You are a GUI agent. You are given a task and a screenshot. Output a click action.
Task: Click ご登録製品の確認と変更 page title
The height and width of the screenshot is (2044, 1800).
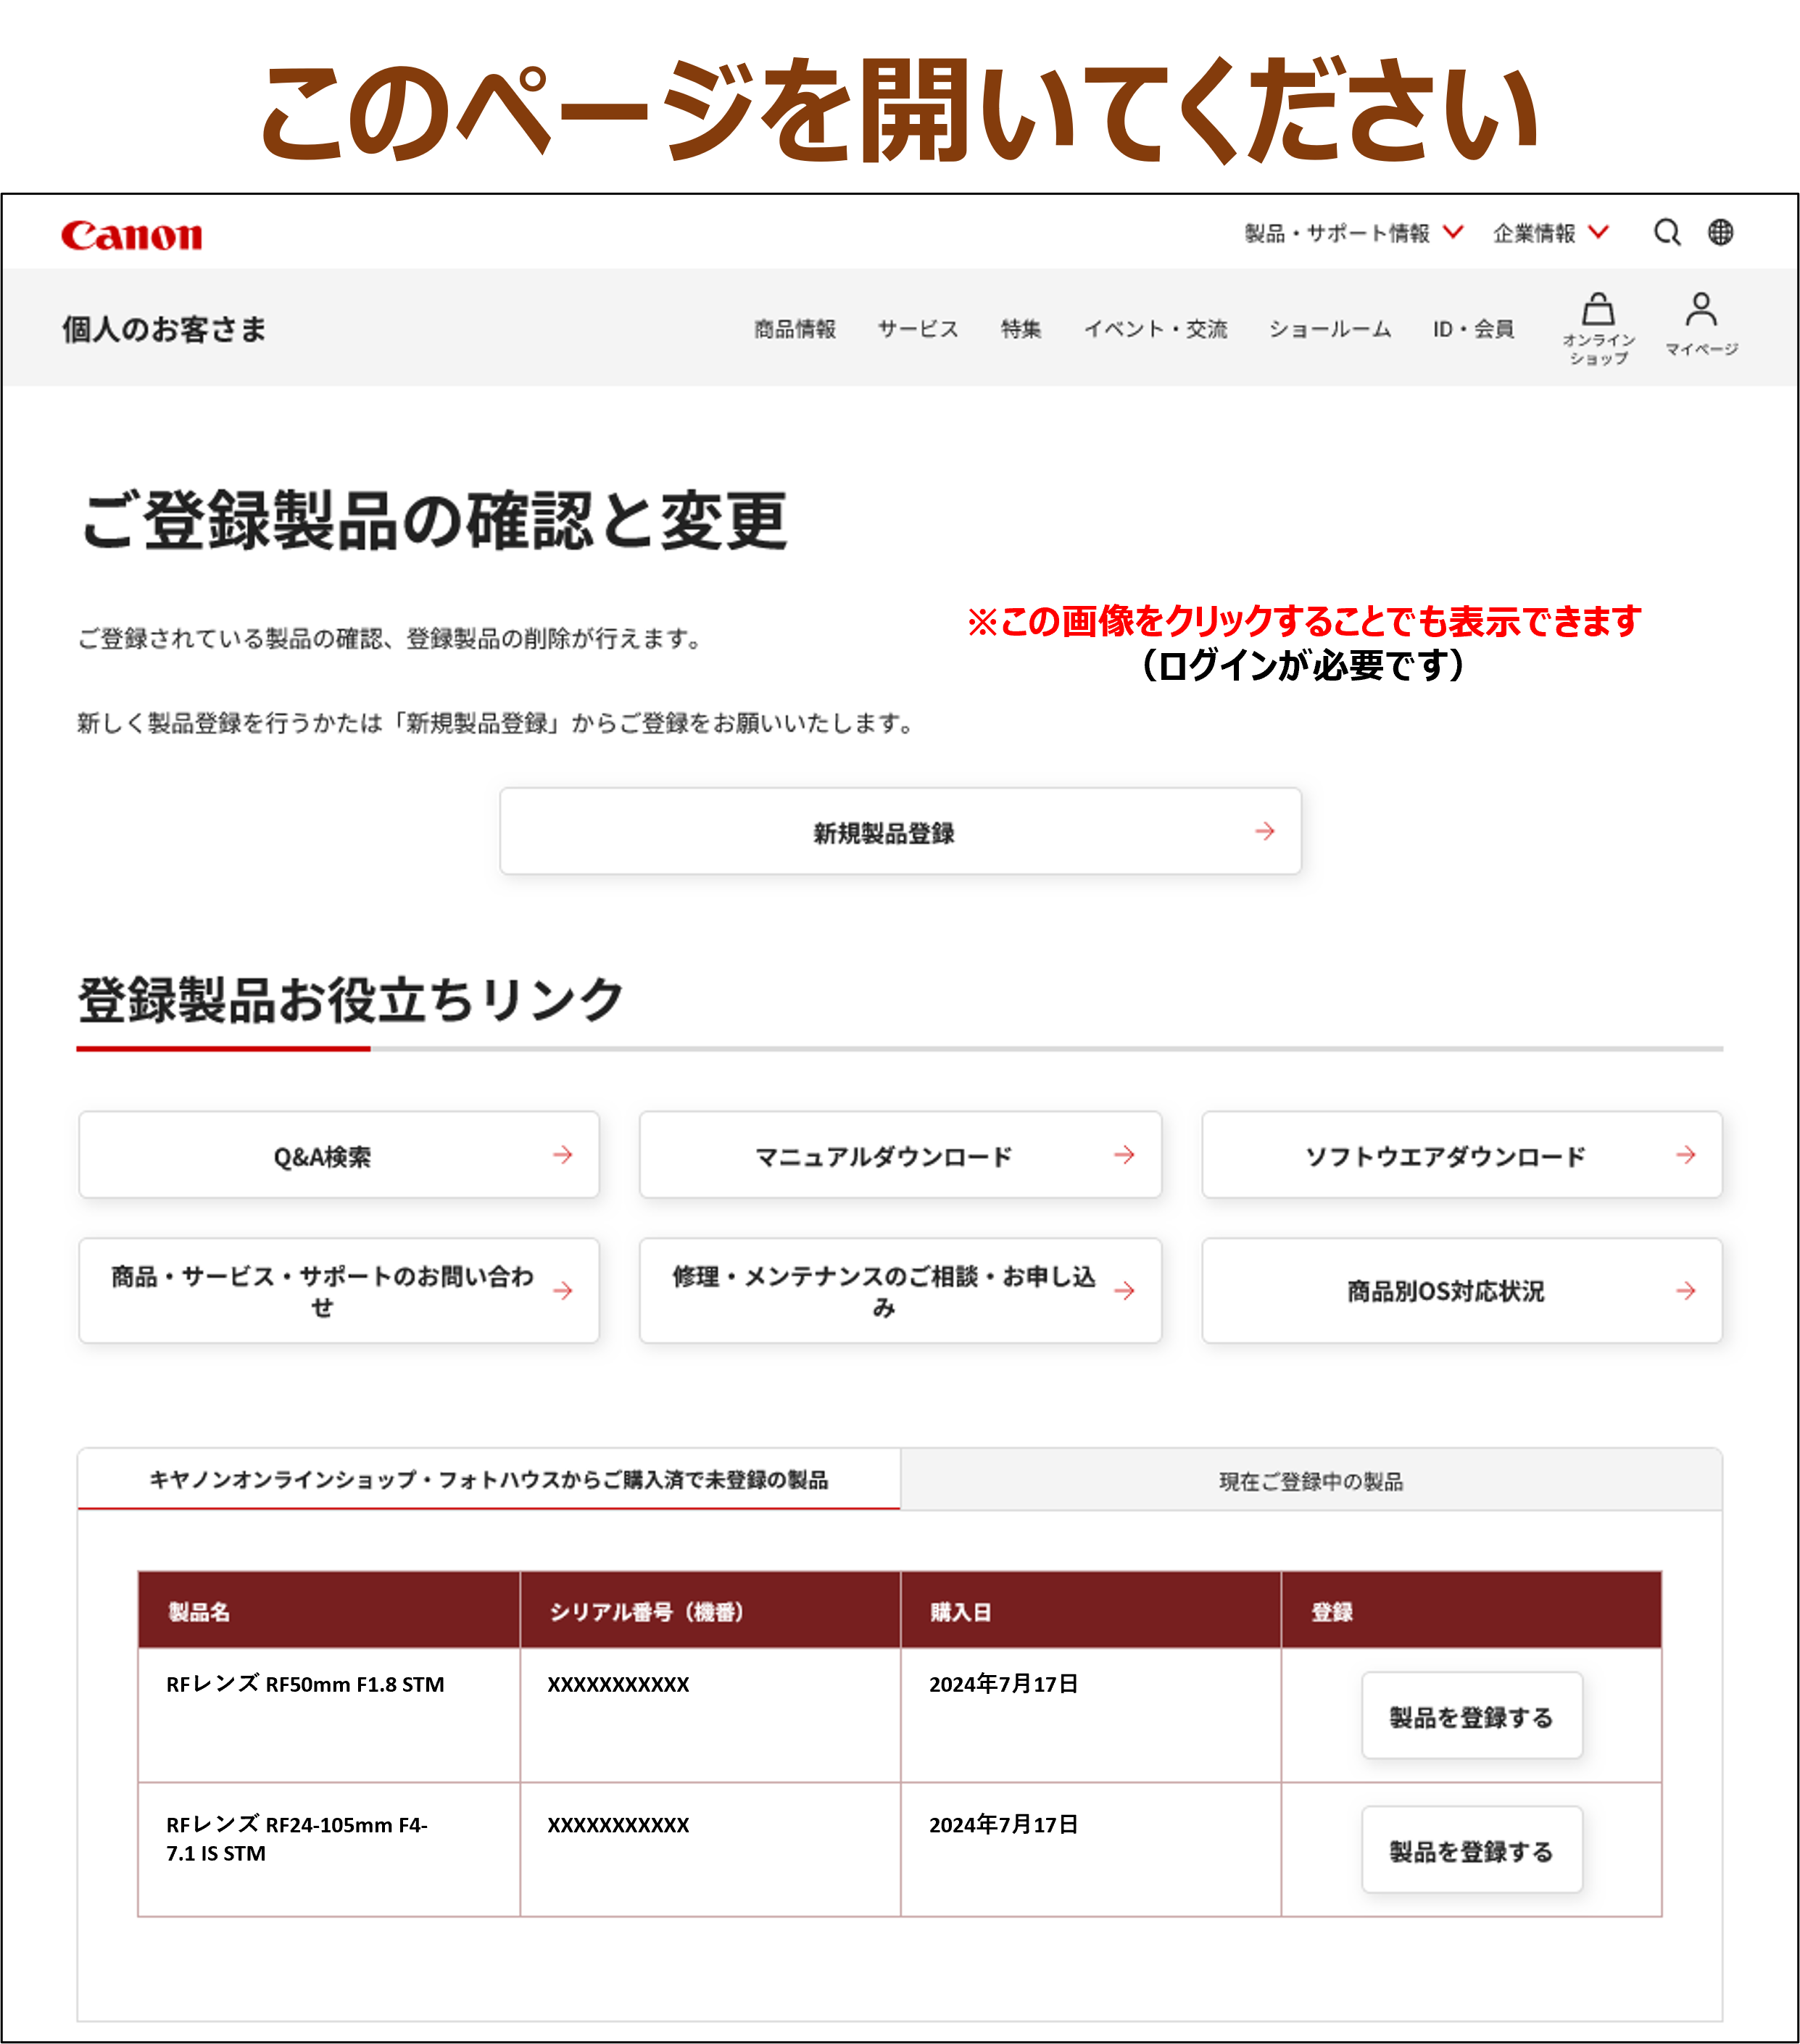(434, 520)
